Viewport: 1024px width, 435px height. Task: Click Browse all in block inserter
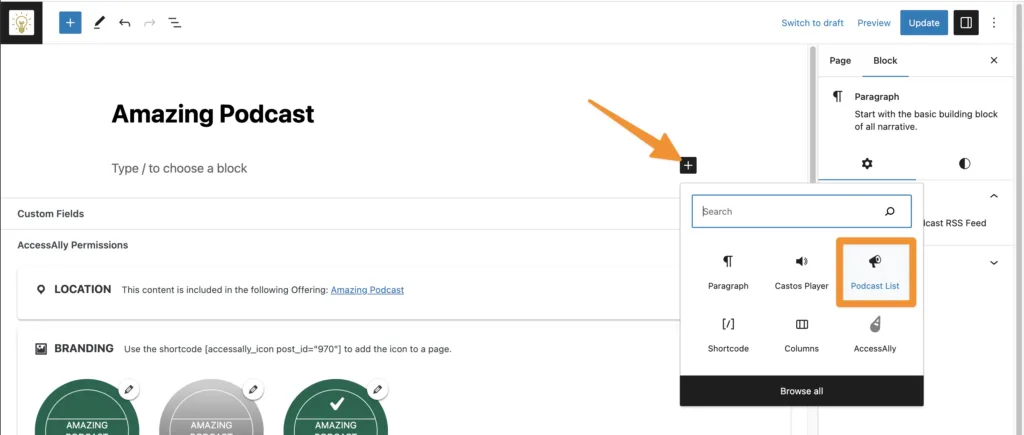pyautogui.click(x=801, y=391)
